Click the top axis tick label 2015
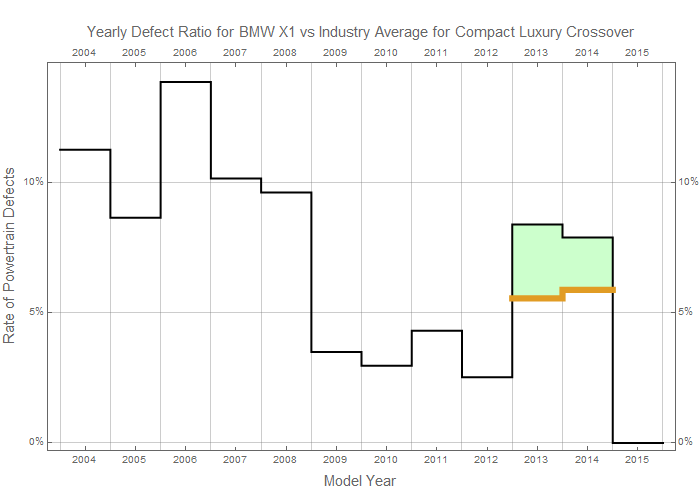The image size is (700, 490). click(637, 51)
